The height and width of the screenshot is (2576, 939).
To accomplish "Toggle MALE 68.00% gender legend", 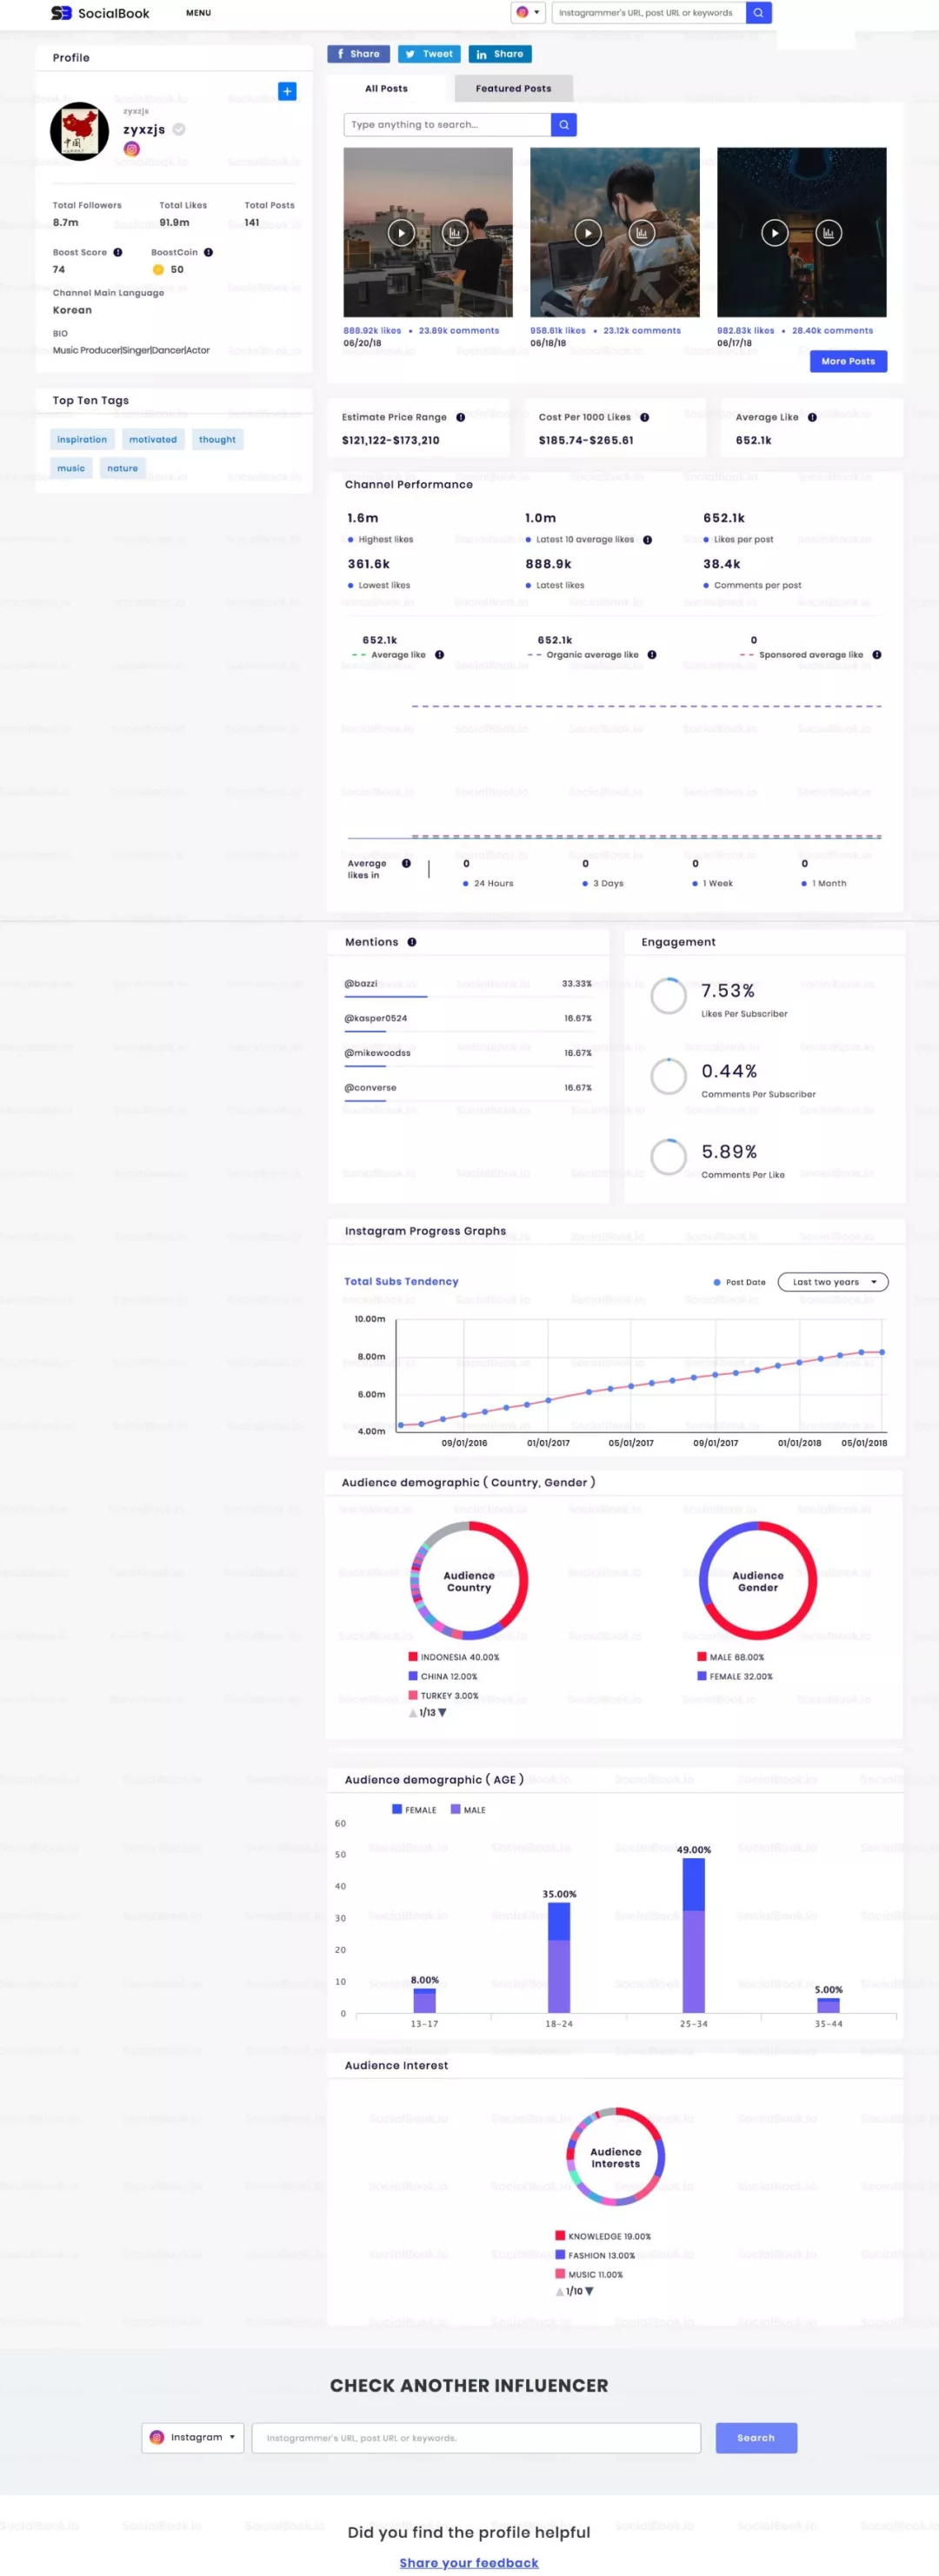I will 731,1657.
